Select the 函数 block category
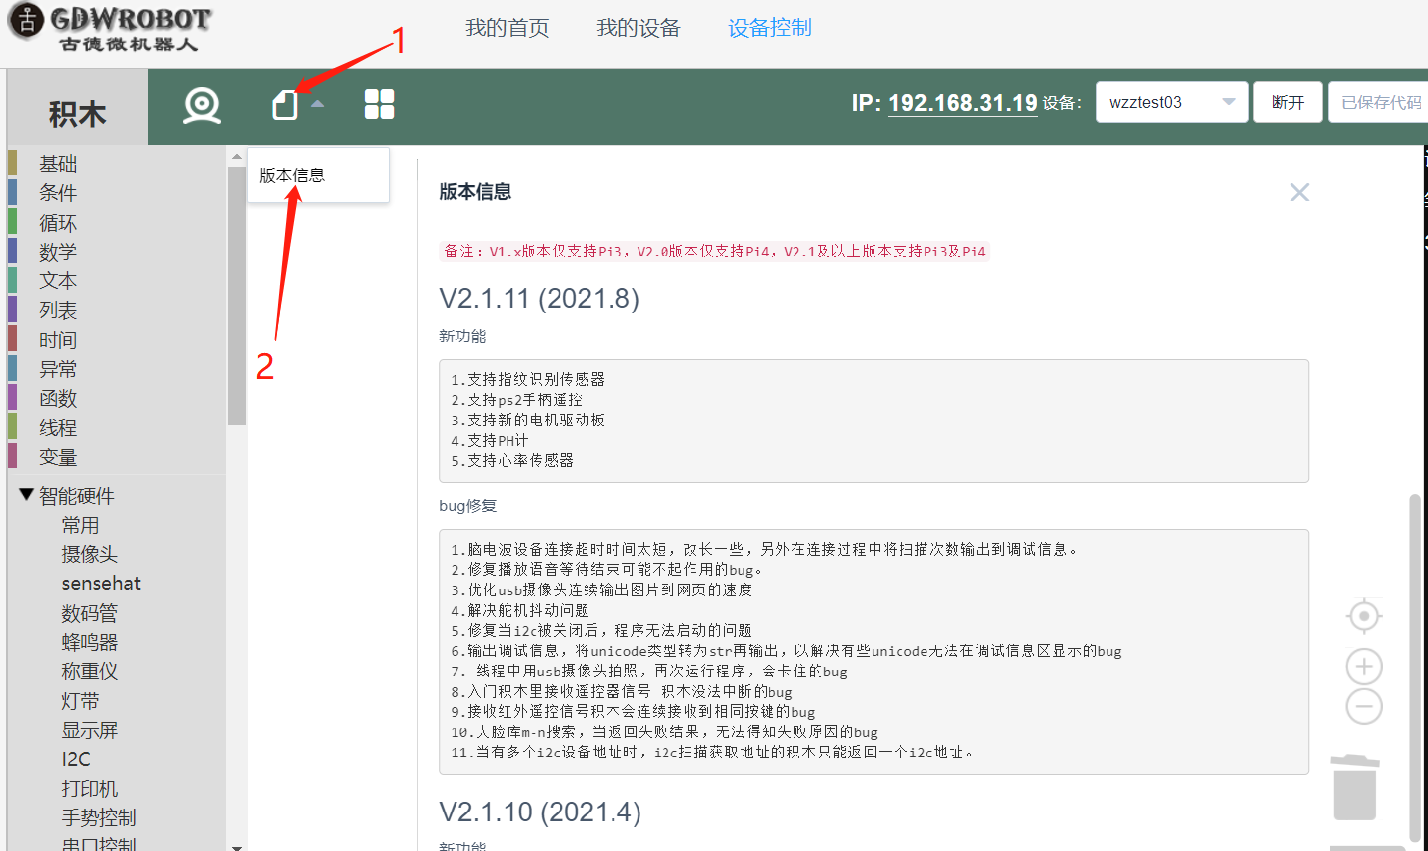Viewport: 1428px width, 851px height. pyautogui.click(x=58, y=399)
